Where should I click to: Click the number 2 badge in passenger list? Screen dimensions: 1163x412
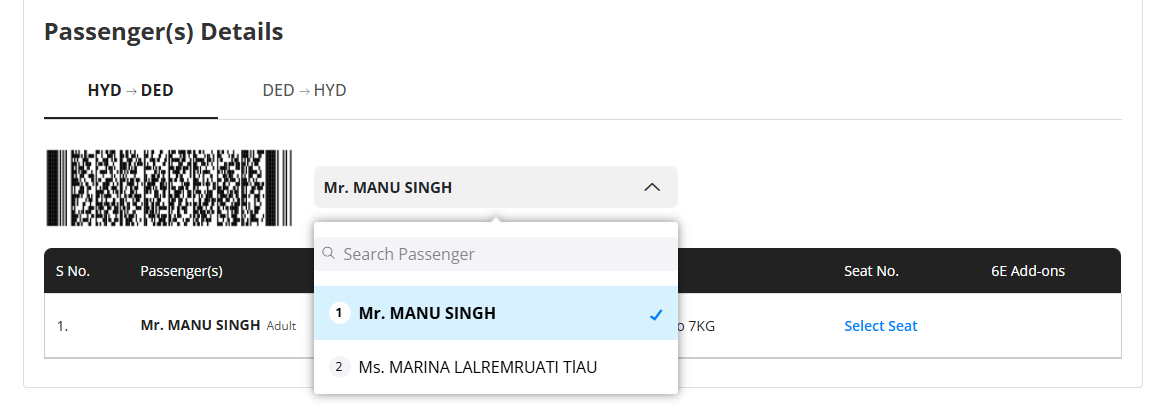pyautogui.click(x=339, y=367)
